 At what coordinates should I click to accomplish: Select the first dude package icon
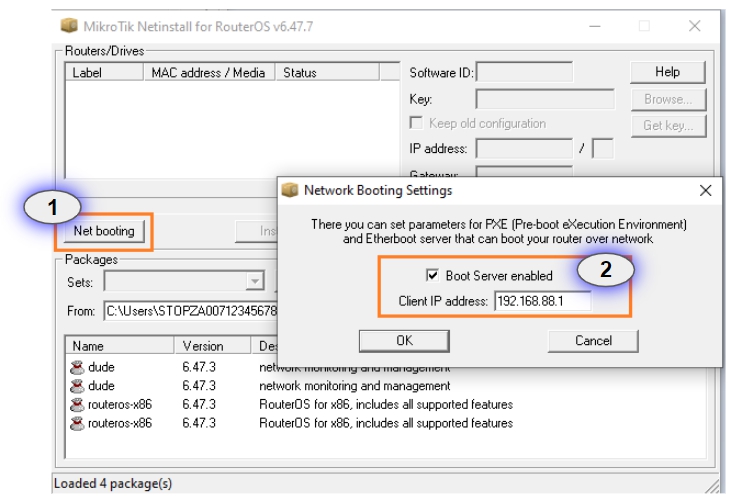[x=77, y=367]
